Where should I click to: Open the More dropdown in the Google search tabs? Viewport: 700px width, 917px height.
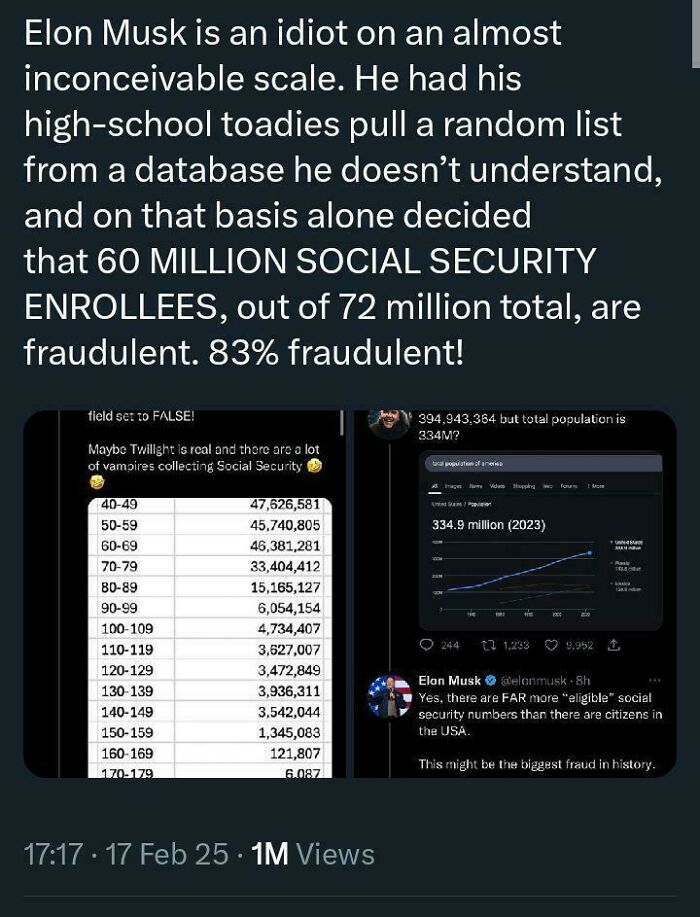[597, 484]
